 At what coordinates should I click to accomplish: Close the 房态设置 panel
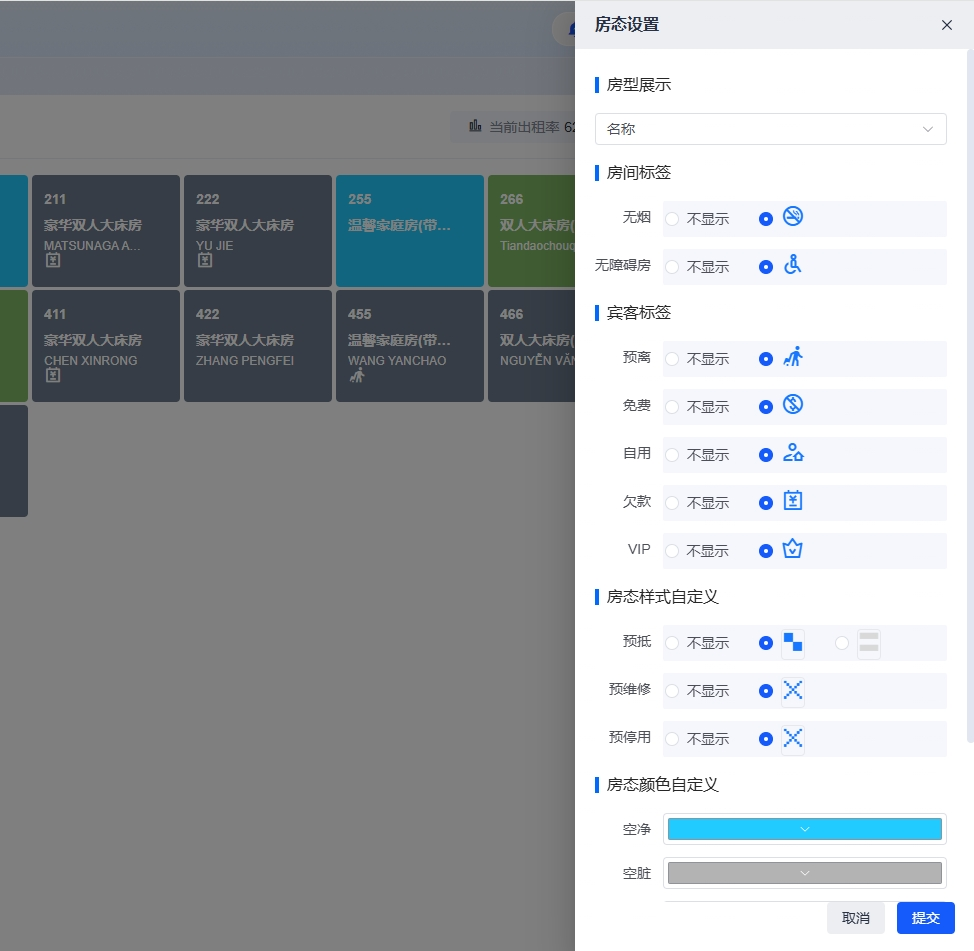tap(946, 25)
